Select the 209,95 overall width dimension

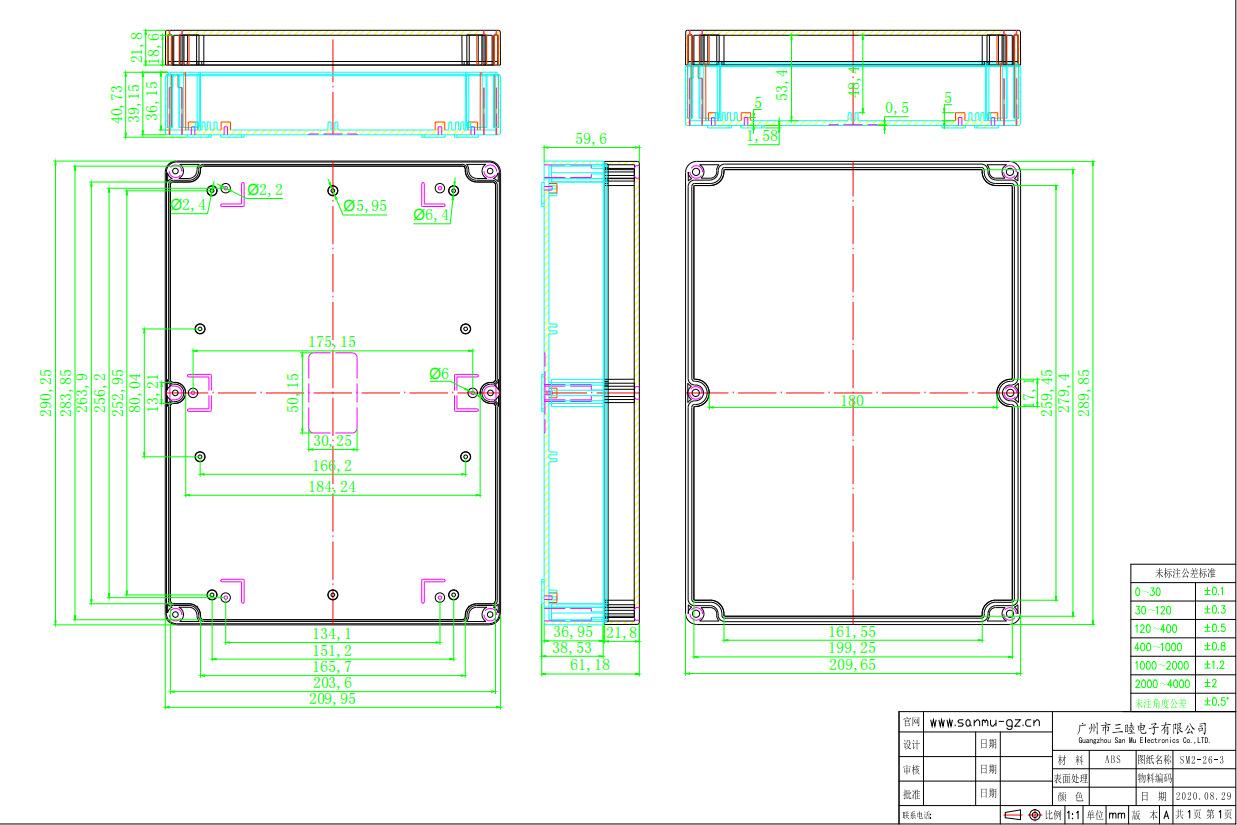click(333, 699)
